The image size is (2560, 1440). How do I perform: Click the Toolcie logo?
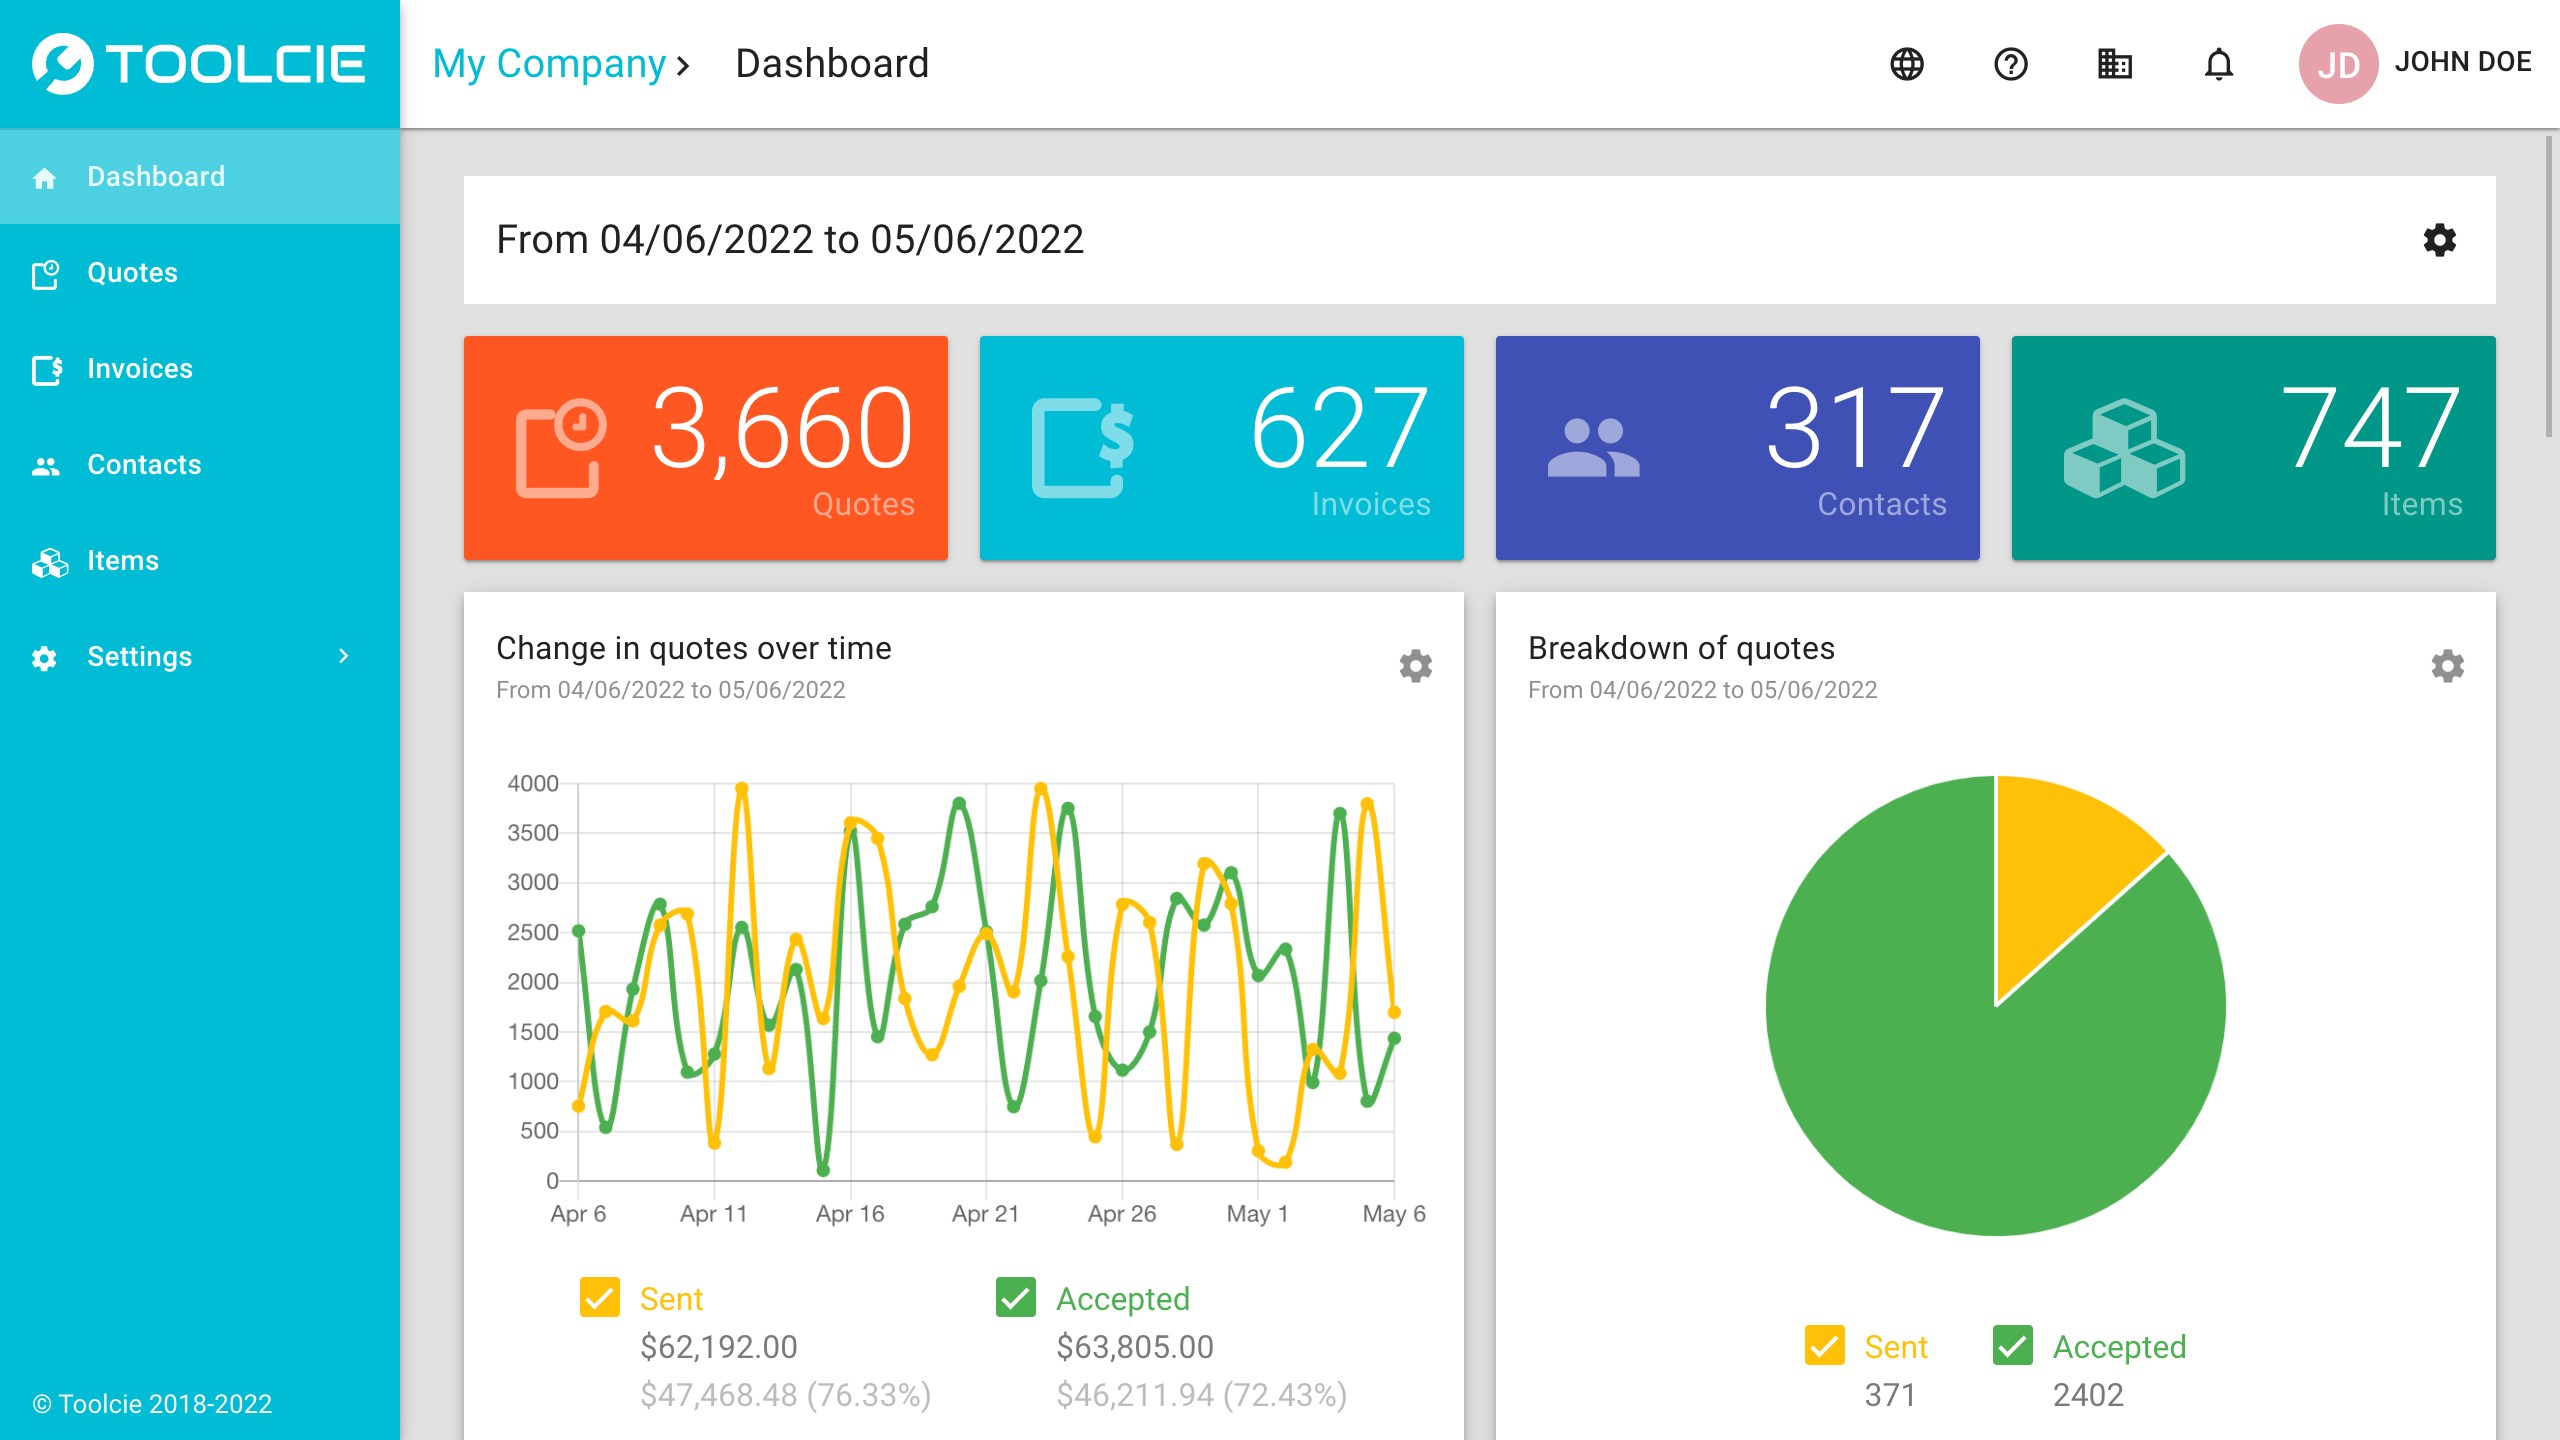[x=200, y=64]
